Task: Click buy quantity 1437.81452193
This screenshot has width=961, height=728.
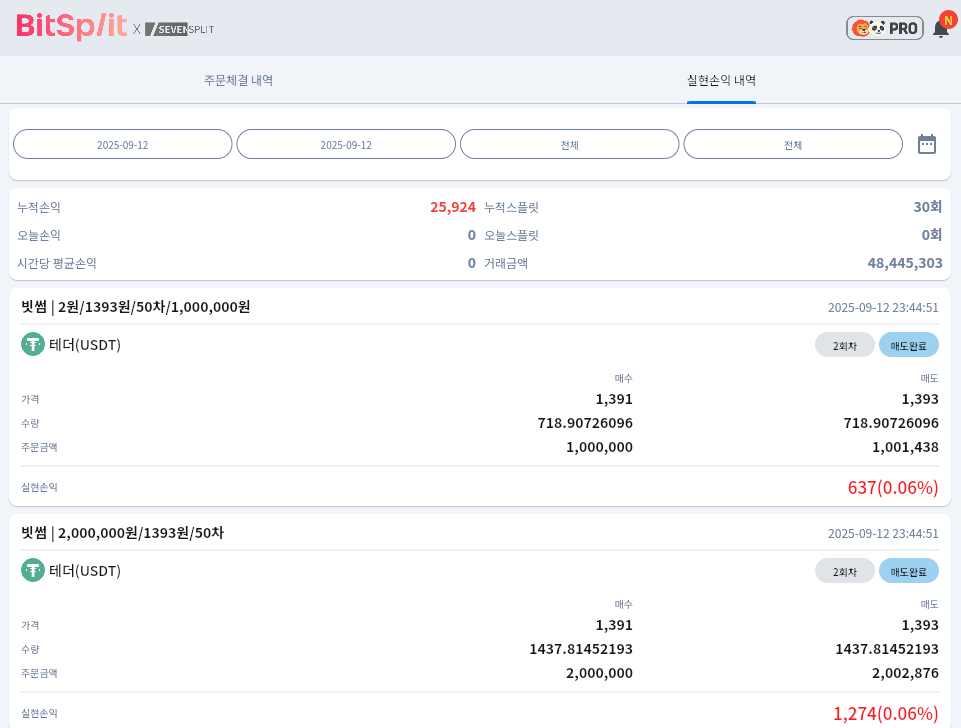Action: (581, 650)
